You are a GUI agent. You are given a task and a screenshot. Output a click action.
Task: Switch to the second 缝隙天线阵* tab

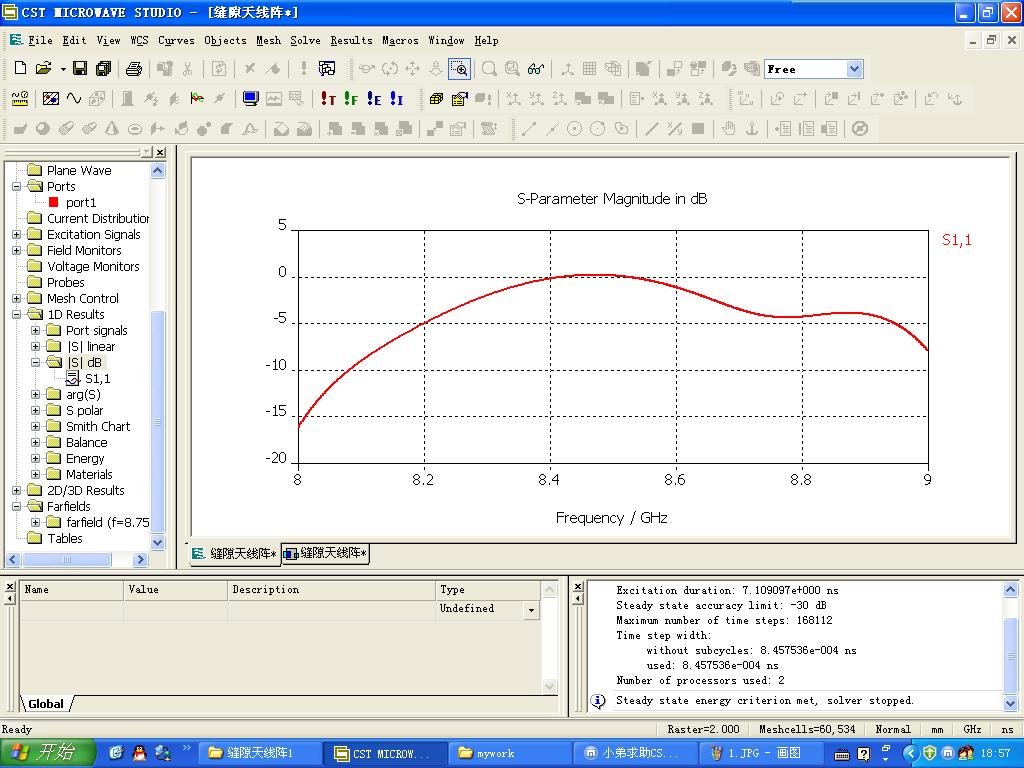coord(325,554)
